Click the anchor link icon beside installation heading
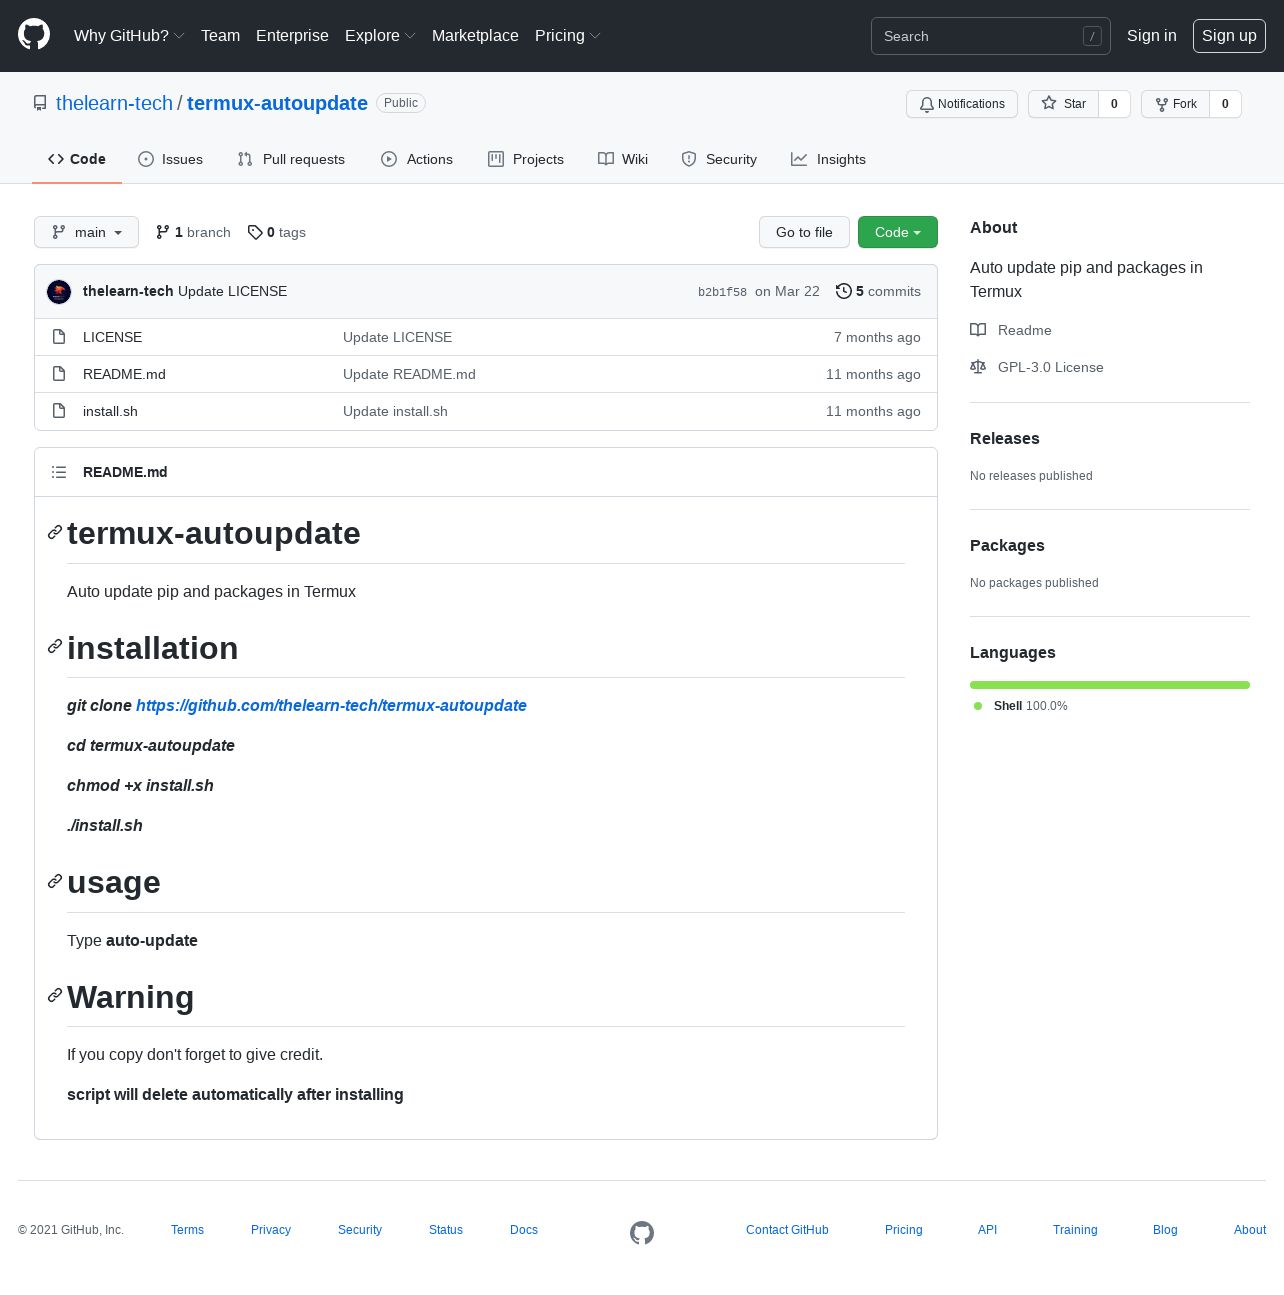1284x1295 pixels. pos(55,646)
